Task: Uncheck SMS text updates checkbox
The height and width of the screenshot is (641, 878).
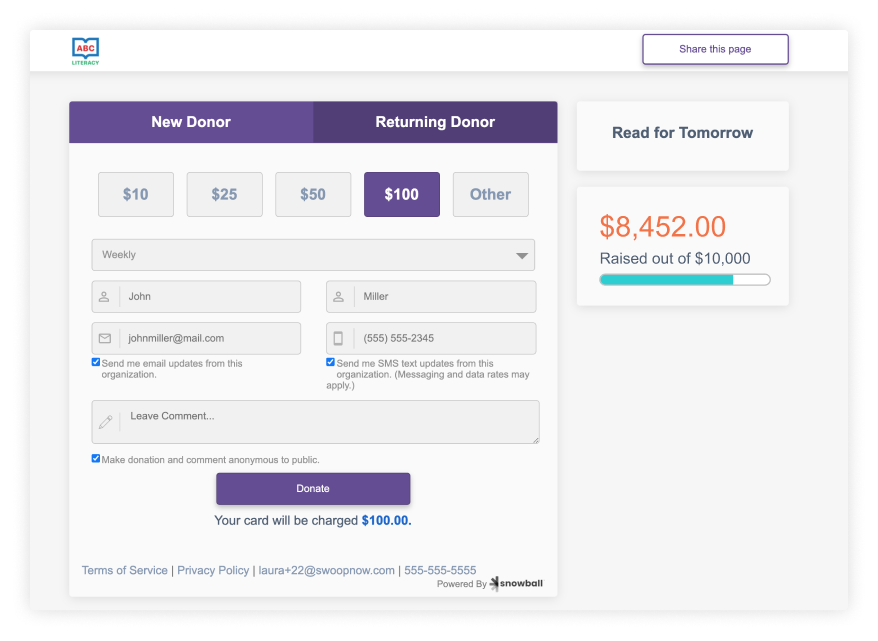Action: tap(331, 362)
